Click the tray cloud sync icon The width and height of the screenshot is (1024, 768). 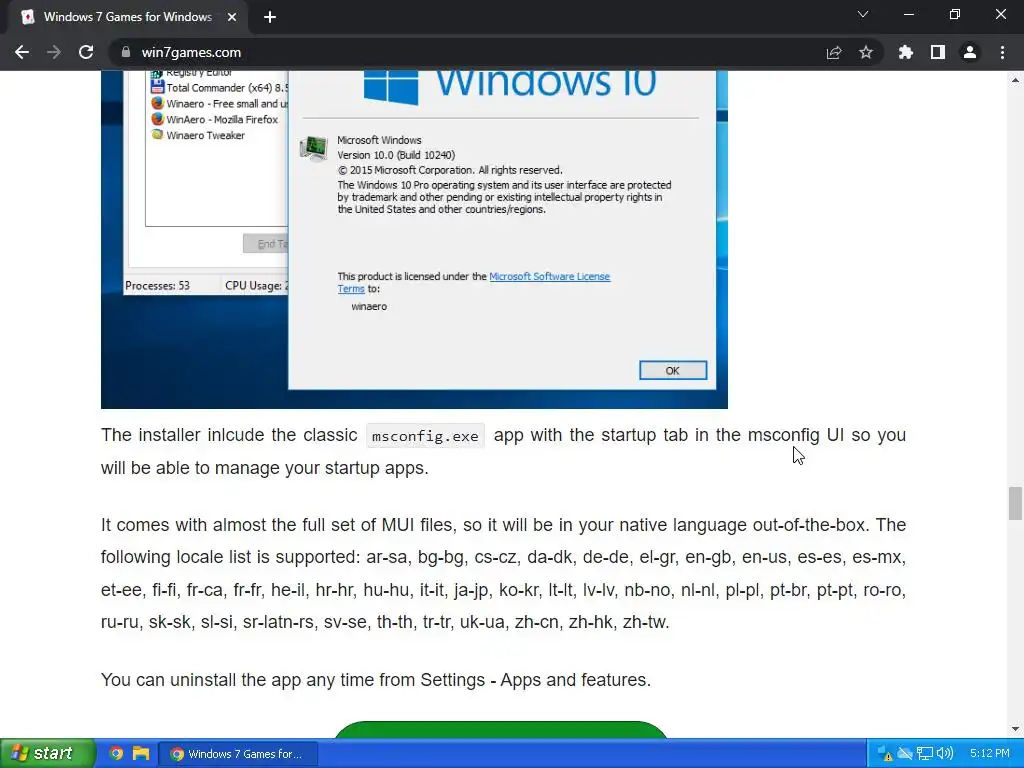pos(904,754)
